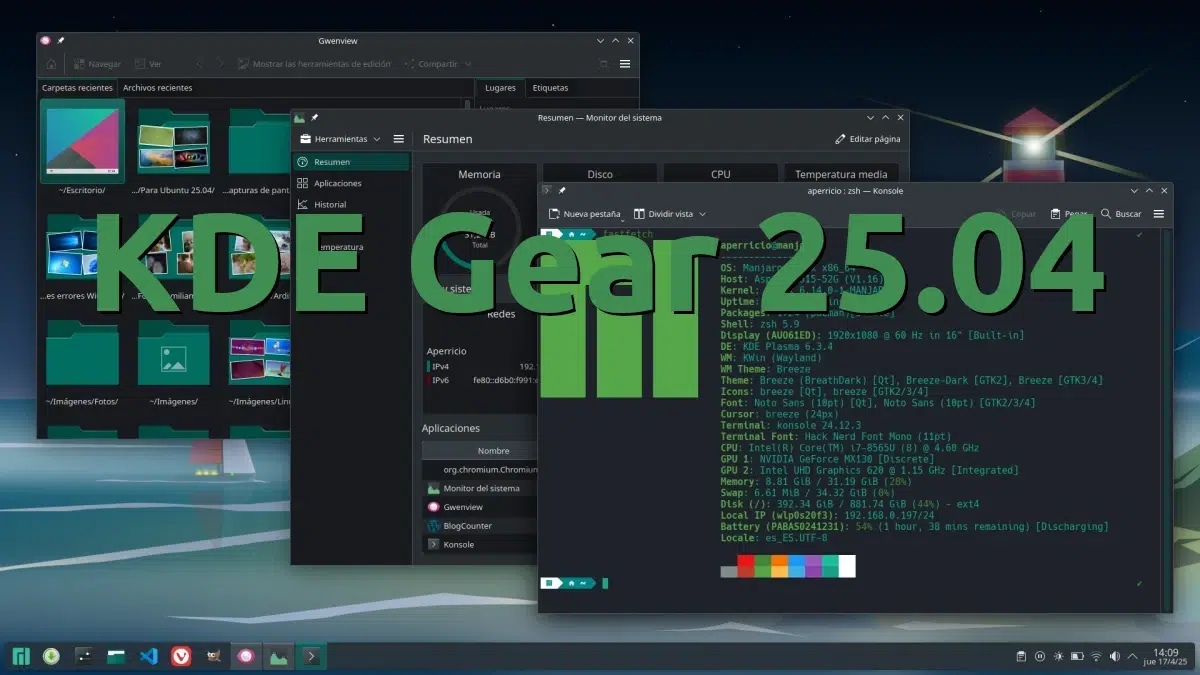Open the Gwenview hamburger menu
The height and width of the screenshot is (675, 1200).
pos(625,64)
